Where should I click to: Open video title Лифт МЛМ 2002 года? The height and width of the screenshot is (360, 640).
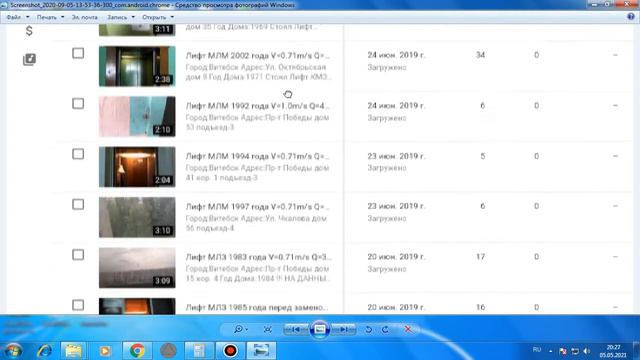click(258, 55)
